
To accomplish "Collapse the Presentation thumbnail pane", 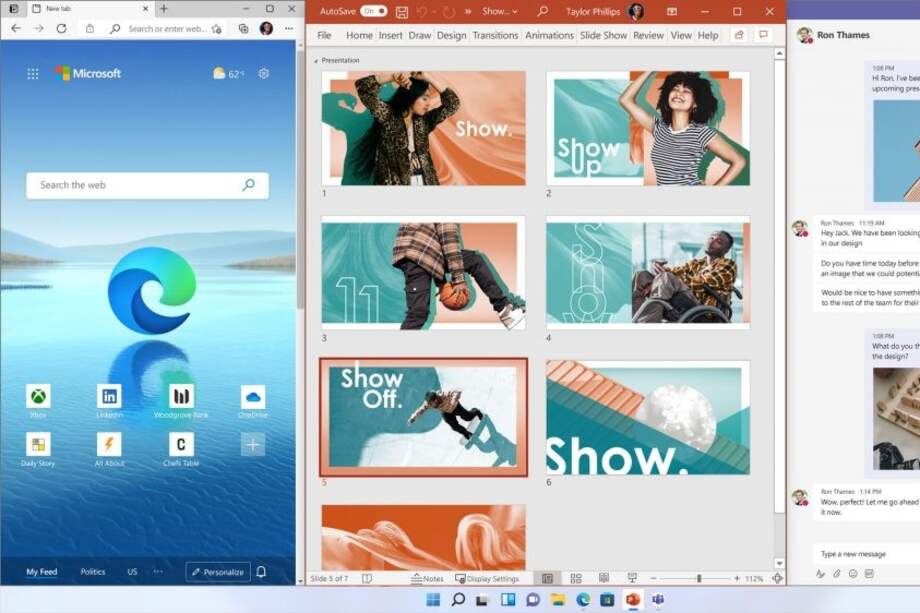I will [x=315, y=59].
